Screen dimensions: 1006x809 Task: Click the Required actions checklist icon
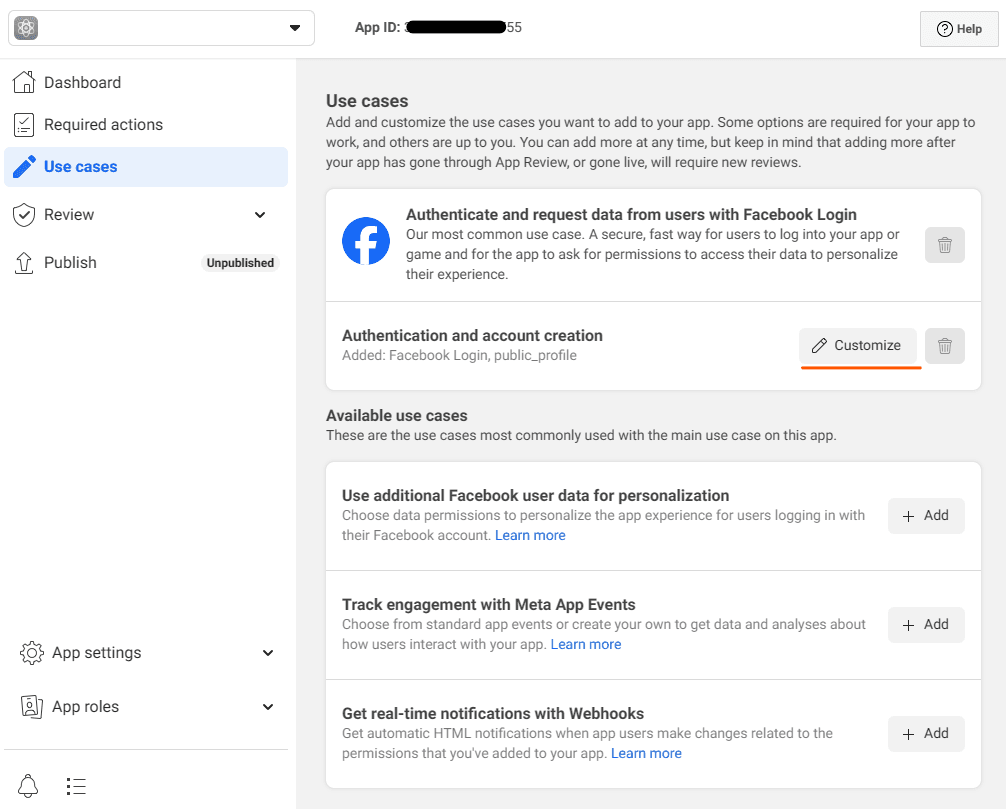24,124
